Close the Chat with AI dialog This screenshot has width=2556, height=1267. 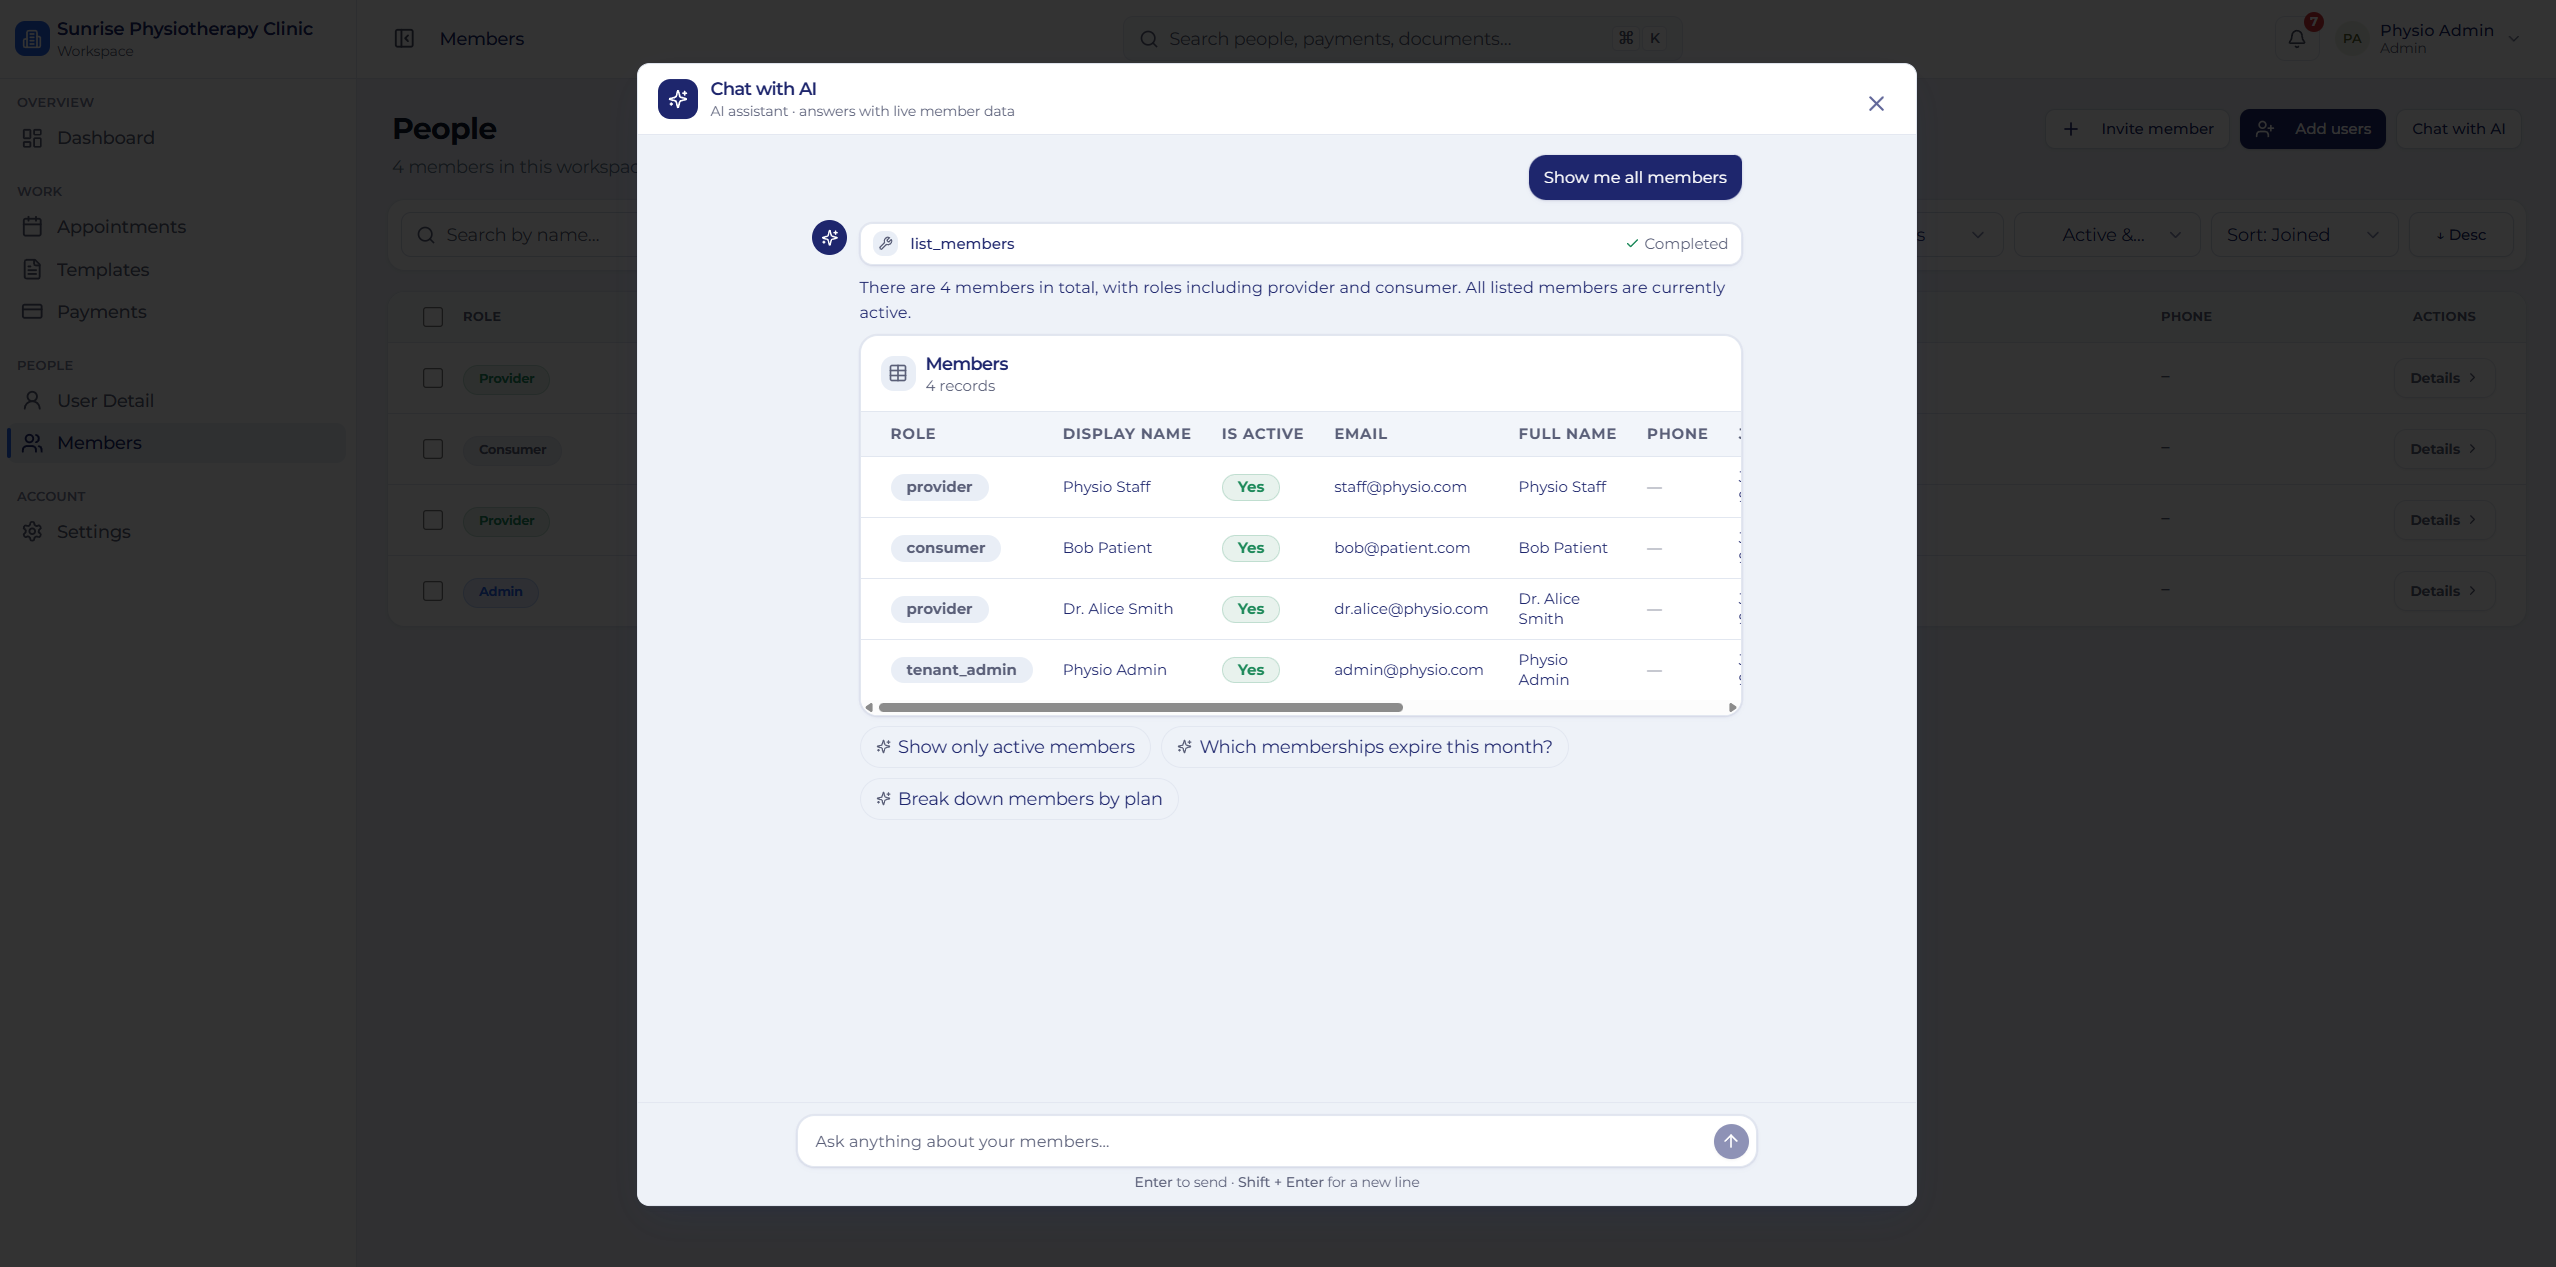pyautogui.click(x=1876, y=104)
